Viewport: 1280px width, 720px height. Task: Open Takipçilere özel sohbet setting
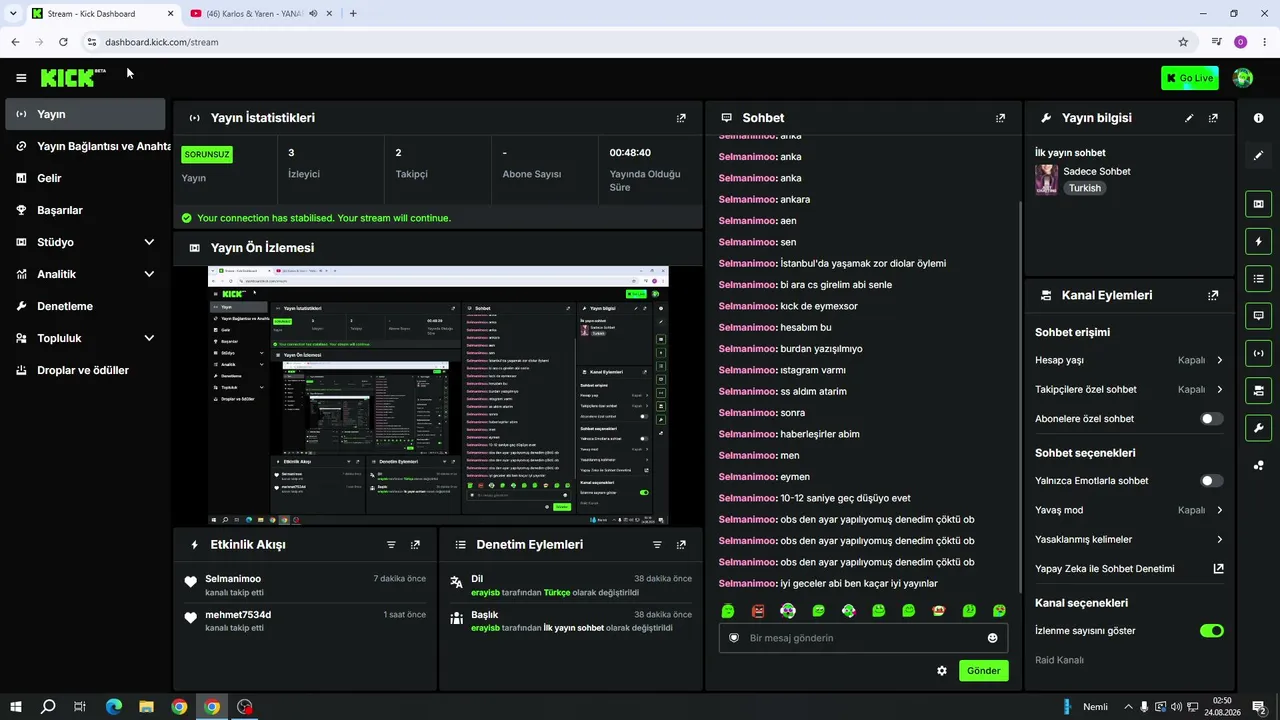pos(1129,389)
